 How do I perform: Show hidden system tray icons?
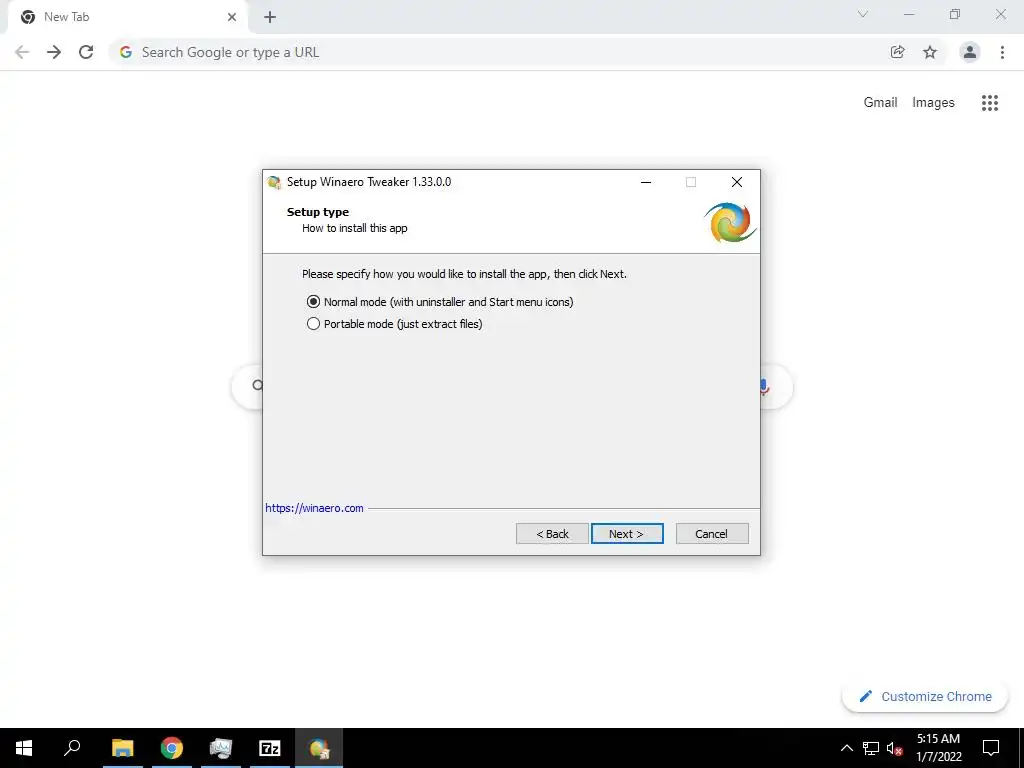pyautogui.click(x=846, y=748)
